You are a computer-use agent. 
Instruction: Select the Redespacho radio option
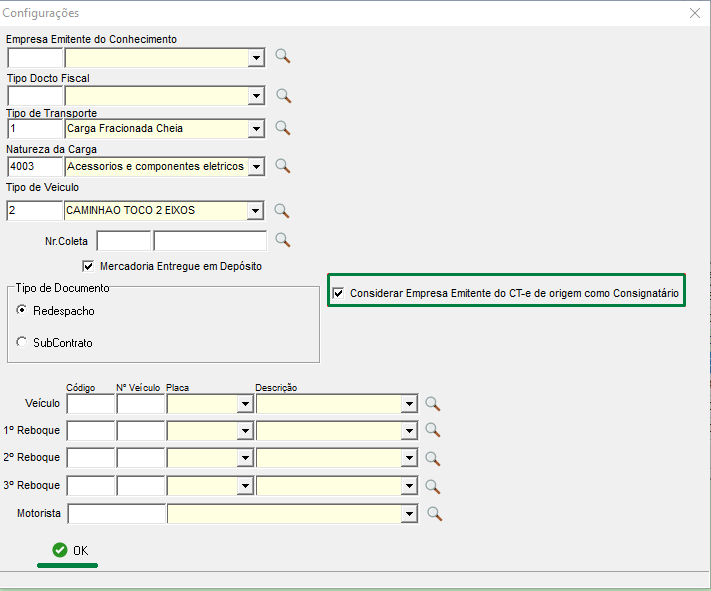coord(23,311)
